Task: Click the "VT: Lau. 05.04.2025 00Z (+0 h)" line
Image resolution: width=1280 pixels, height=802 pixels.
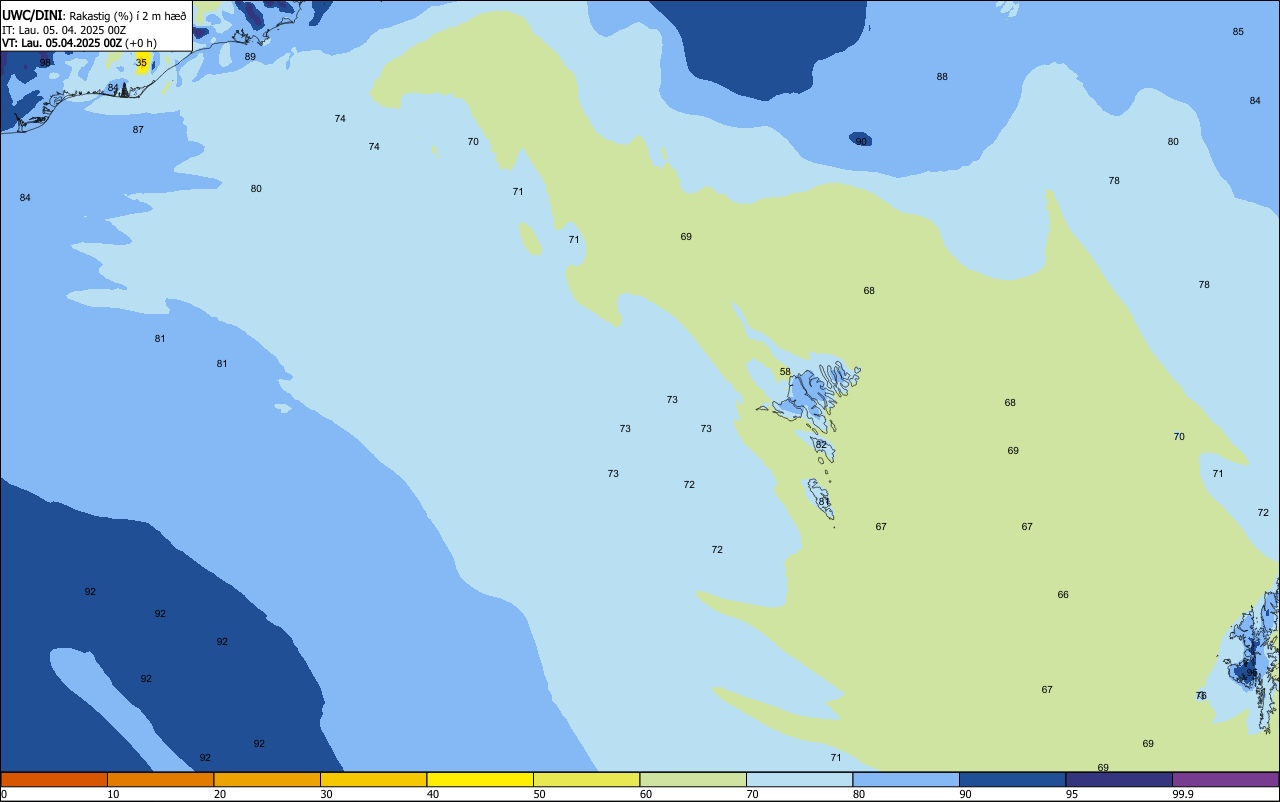Action: pyautogui.click(x=80, y=43)
